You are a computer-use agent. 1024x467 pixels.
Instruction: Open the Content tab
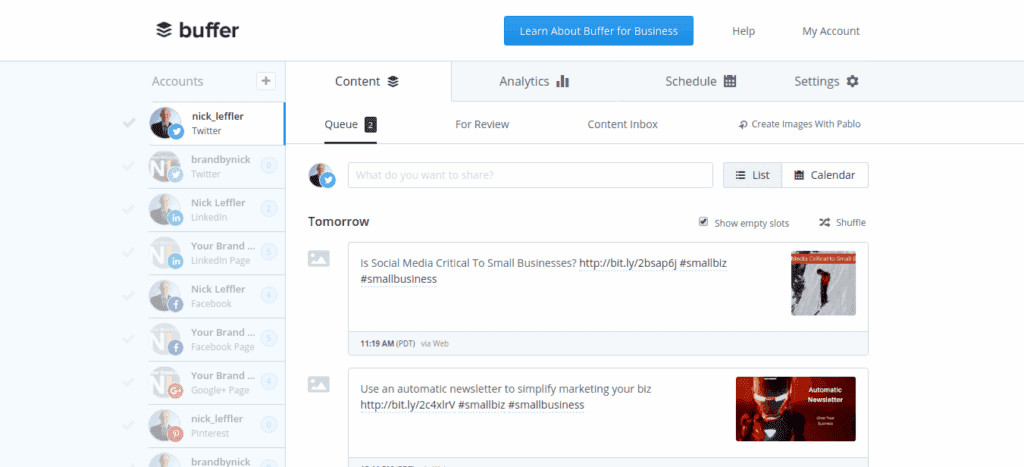coord(367,81)
